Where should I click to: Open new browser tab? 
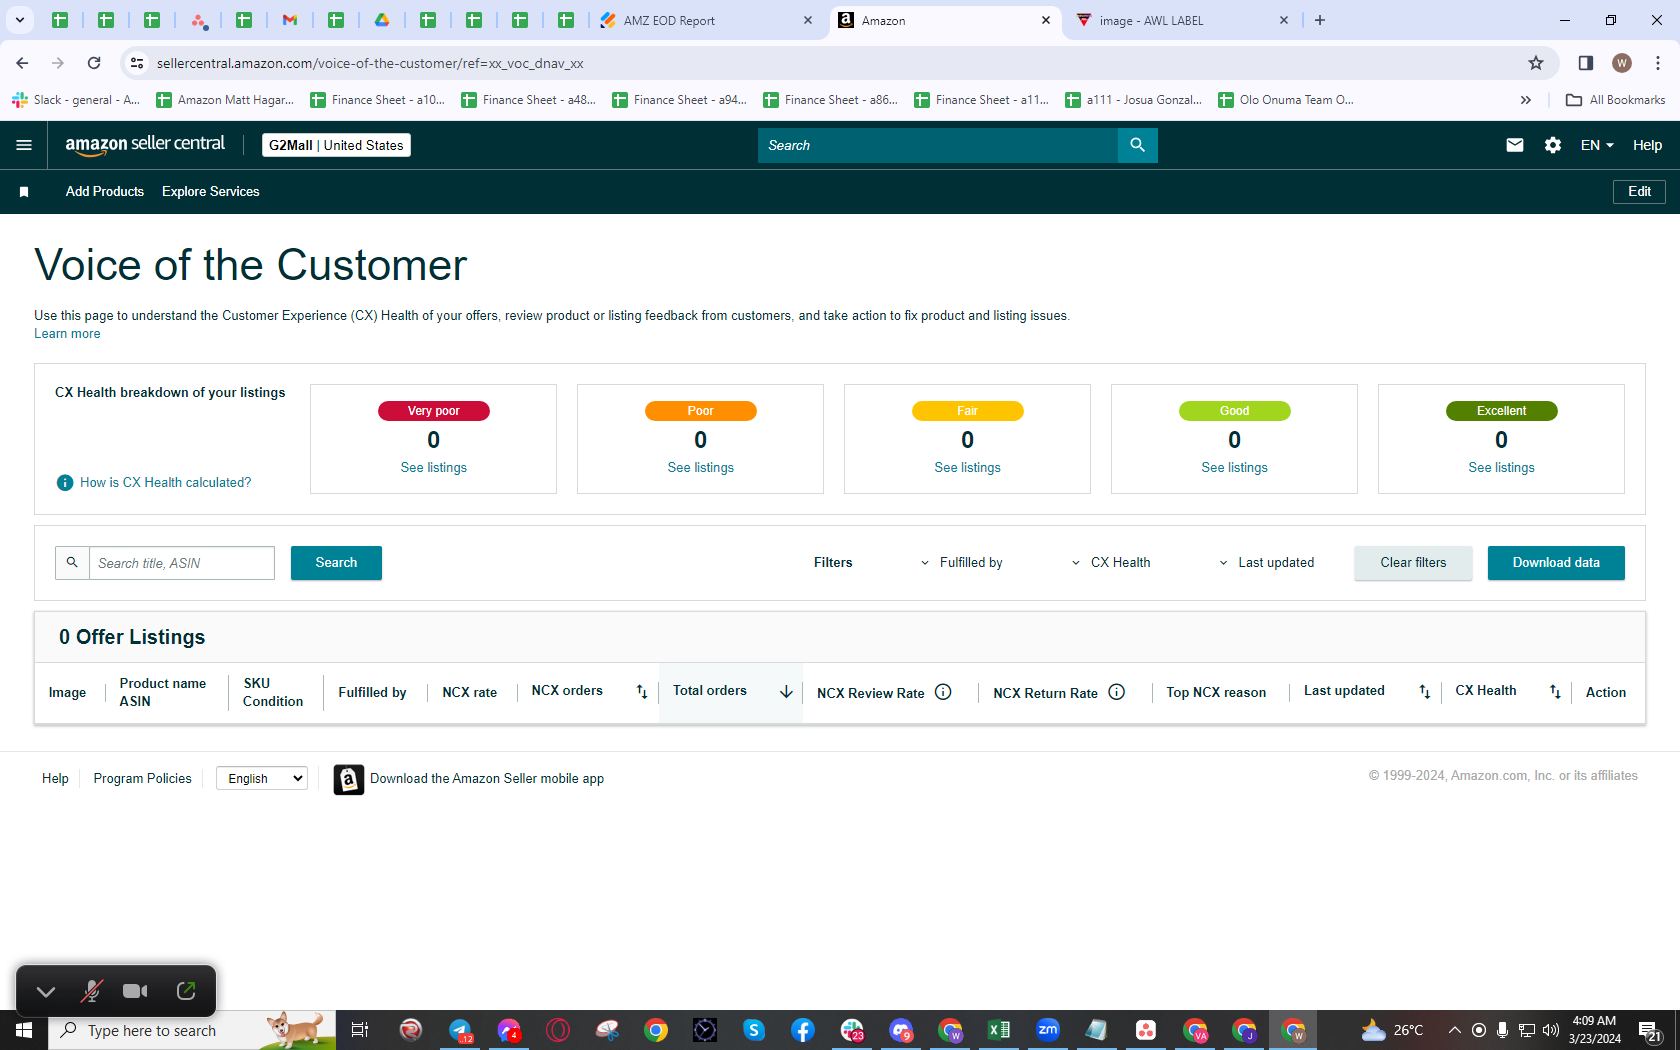pos(1320,20)
